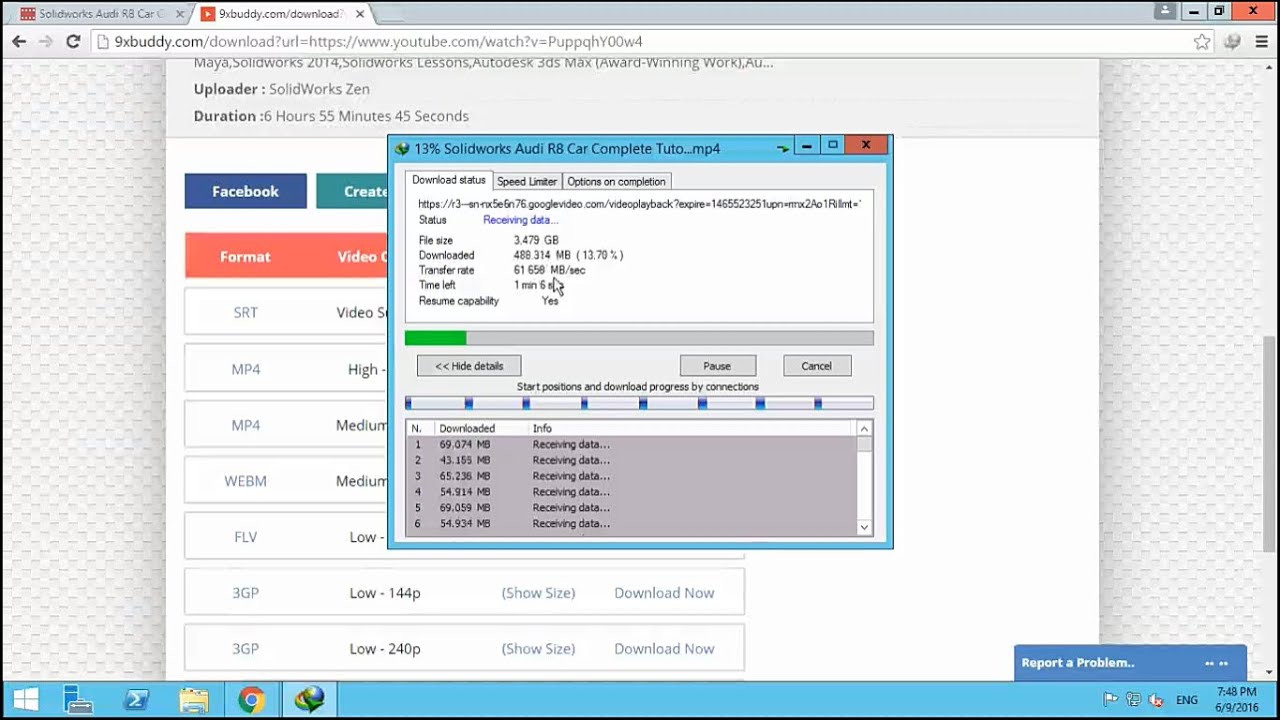Click the Report a Problem bar
This screenshot has width=1280, height=720.
tap(1130, 663)
